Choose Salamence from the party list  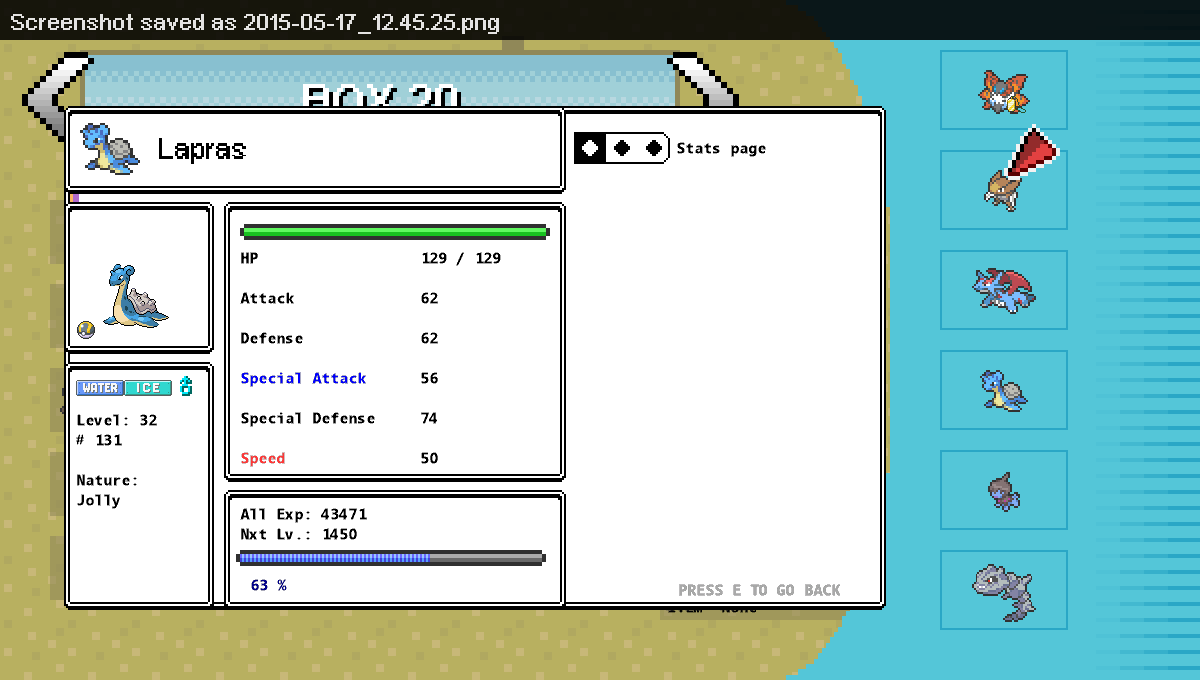(1003, 290)
